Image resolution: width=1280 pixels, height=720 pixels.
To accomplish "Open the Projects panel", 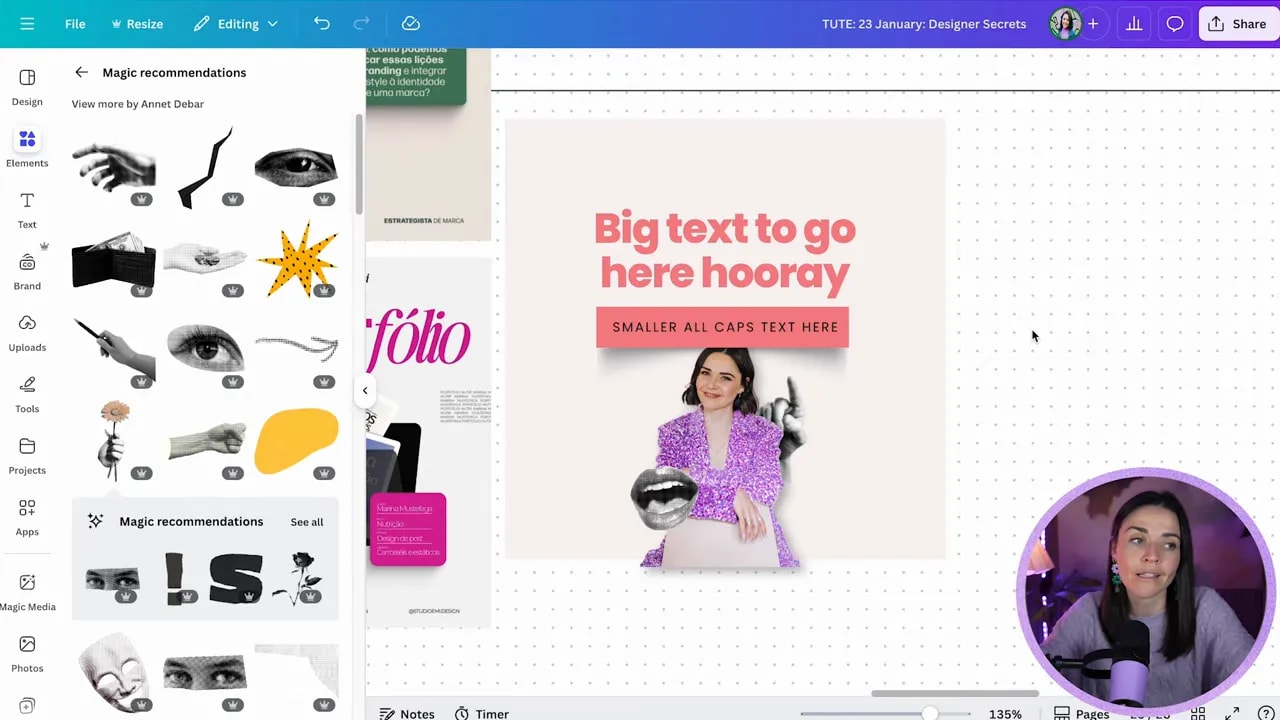I will point(27,456).
